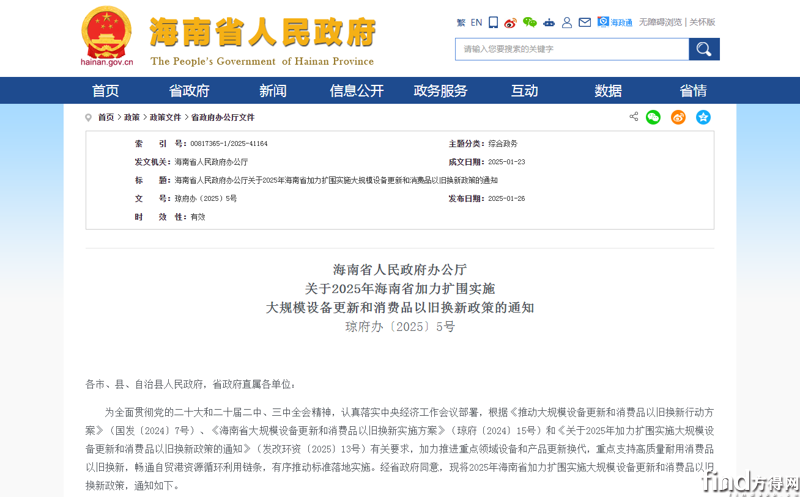Open the user account icon
The image size is (800, 497).
567,22
